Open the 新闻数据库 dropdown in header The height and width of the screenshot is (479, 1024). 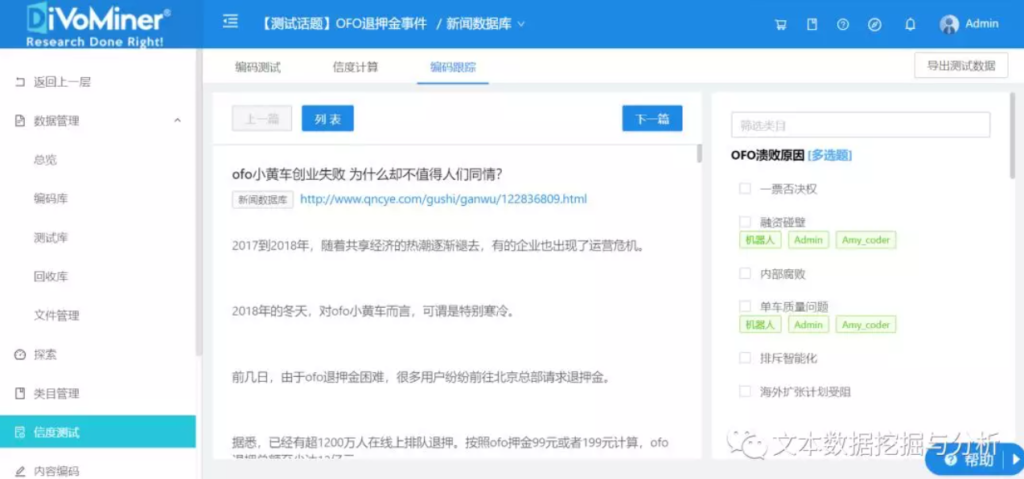coord(485,24)
